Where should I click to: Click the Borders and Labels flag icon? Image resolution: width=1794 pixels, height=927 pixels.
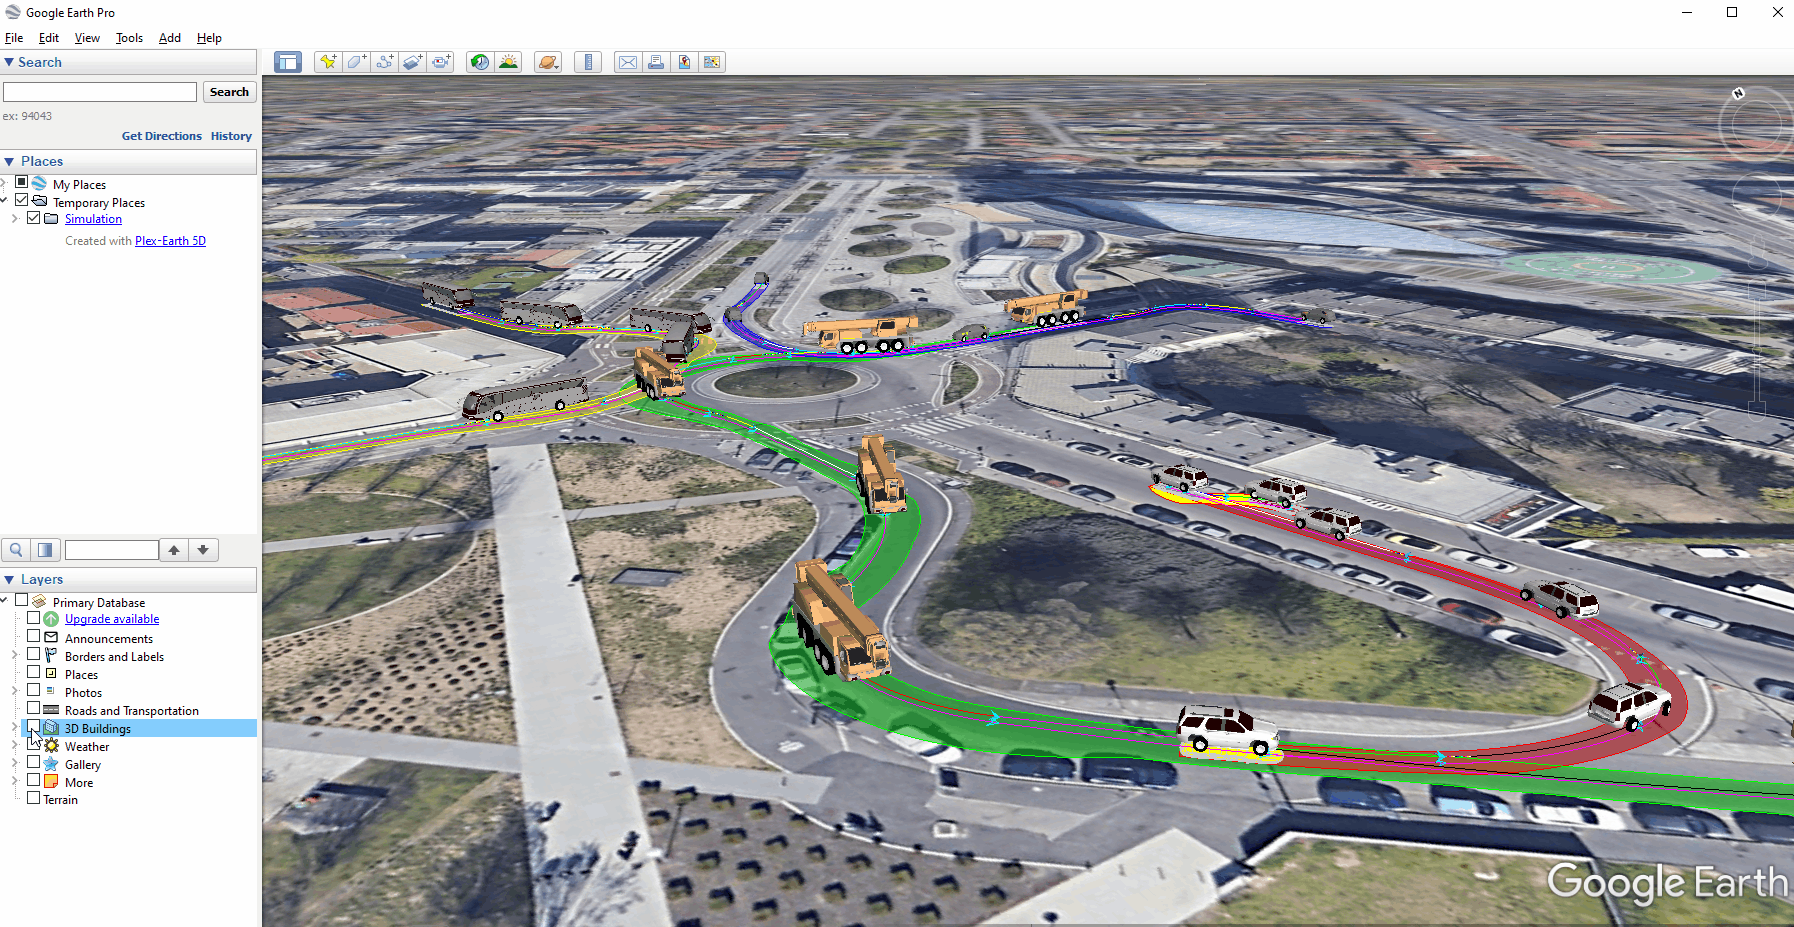click(x=51, y=656)
